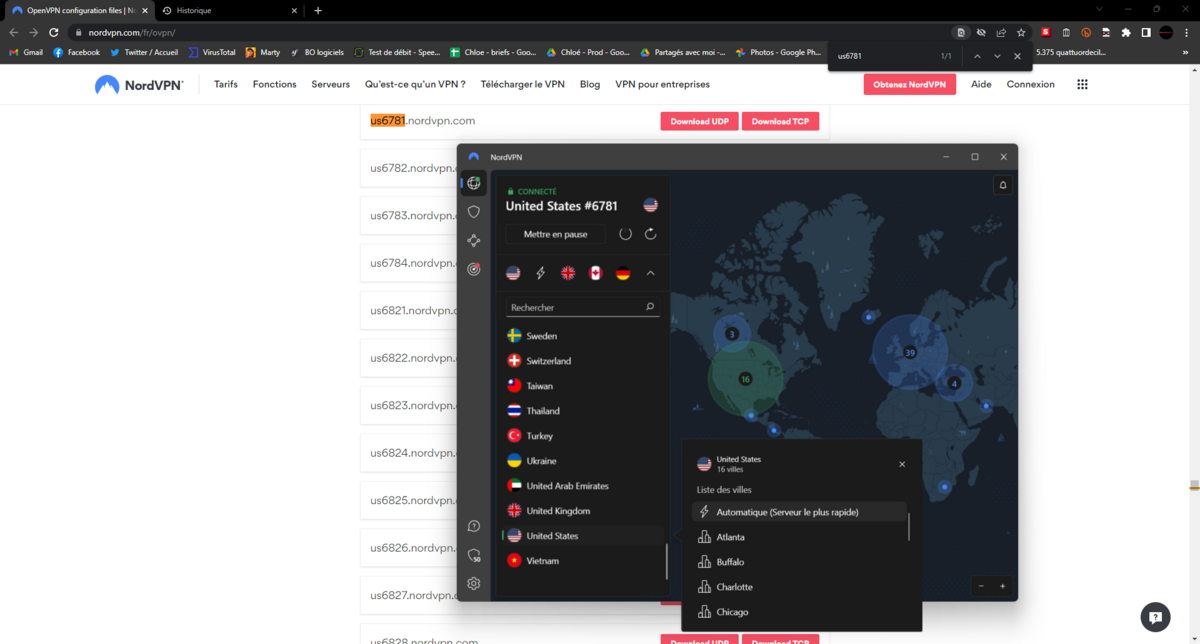Choose Automatique (Serveur le plus rapide)
1200x644 pixels.
click(799, 512)
